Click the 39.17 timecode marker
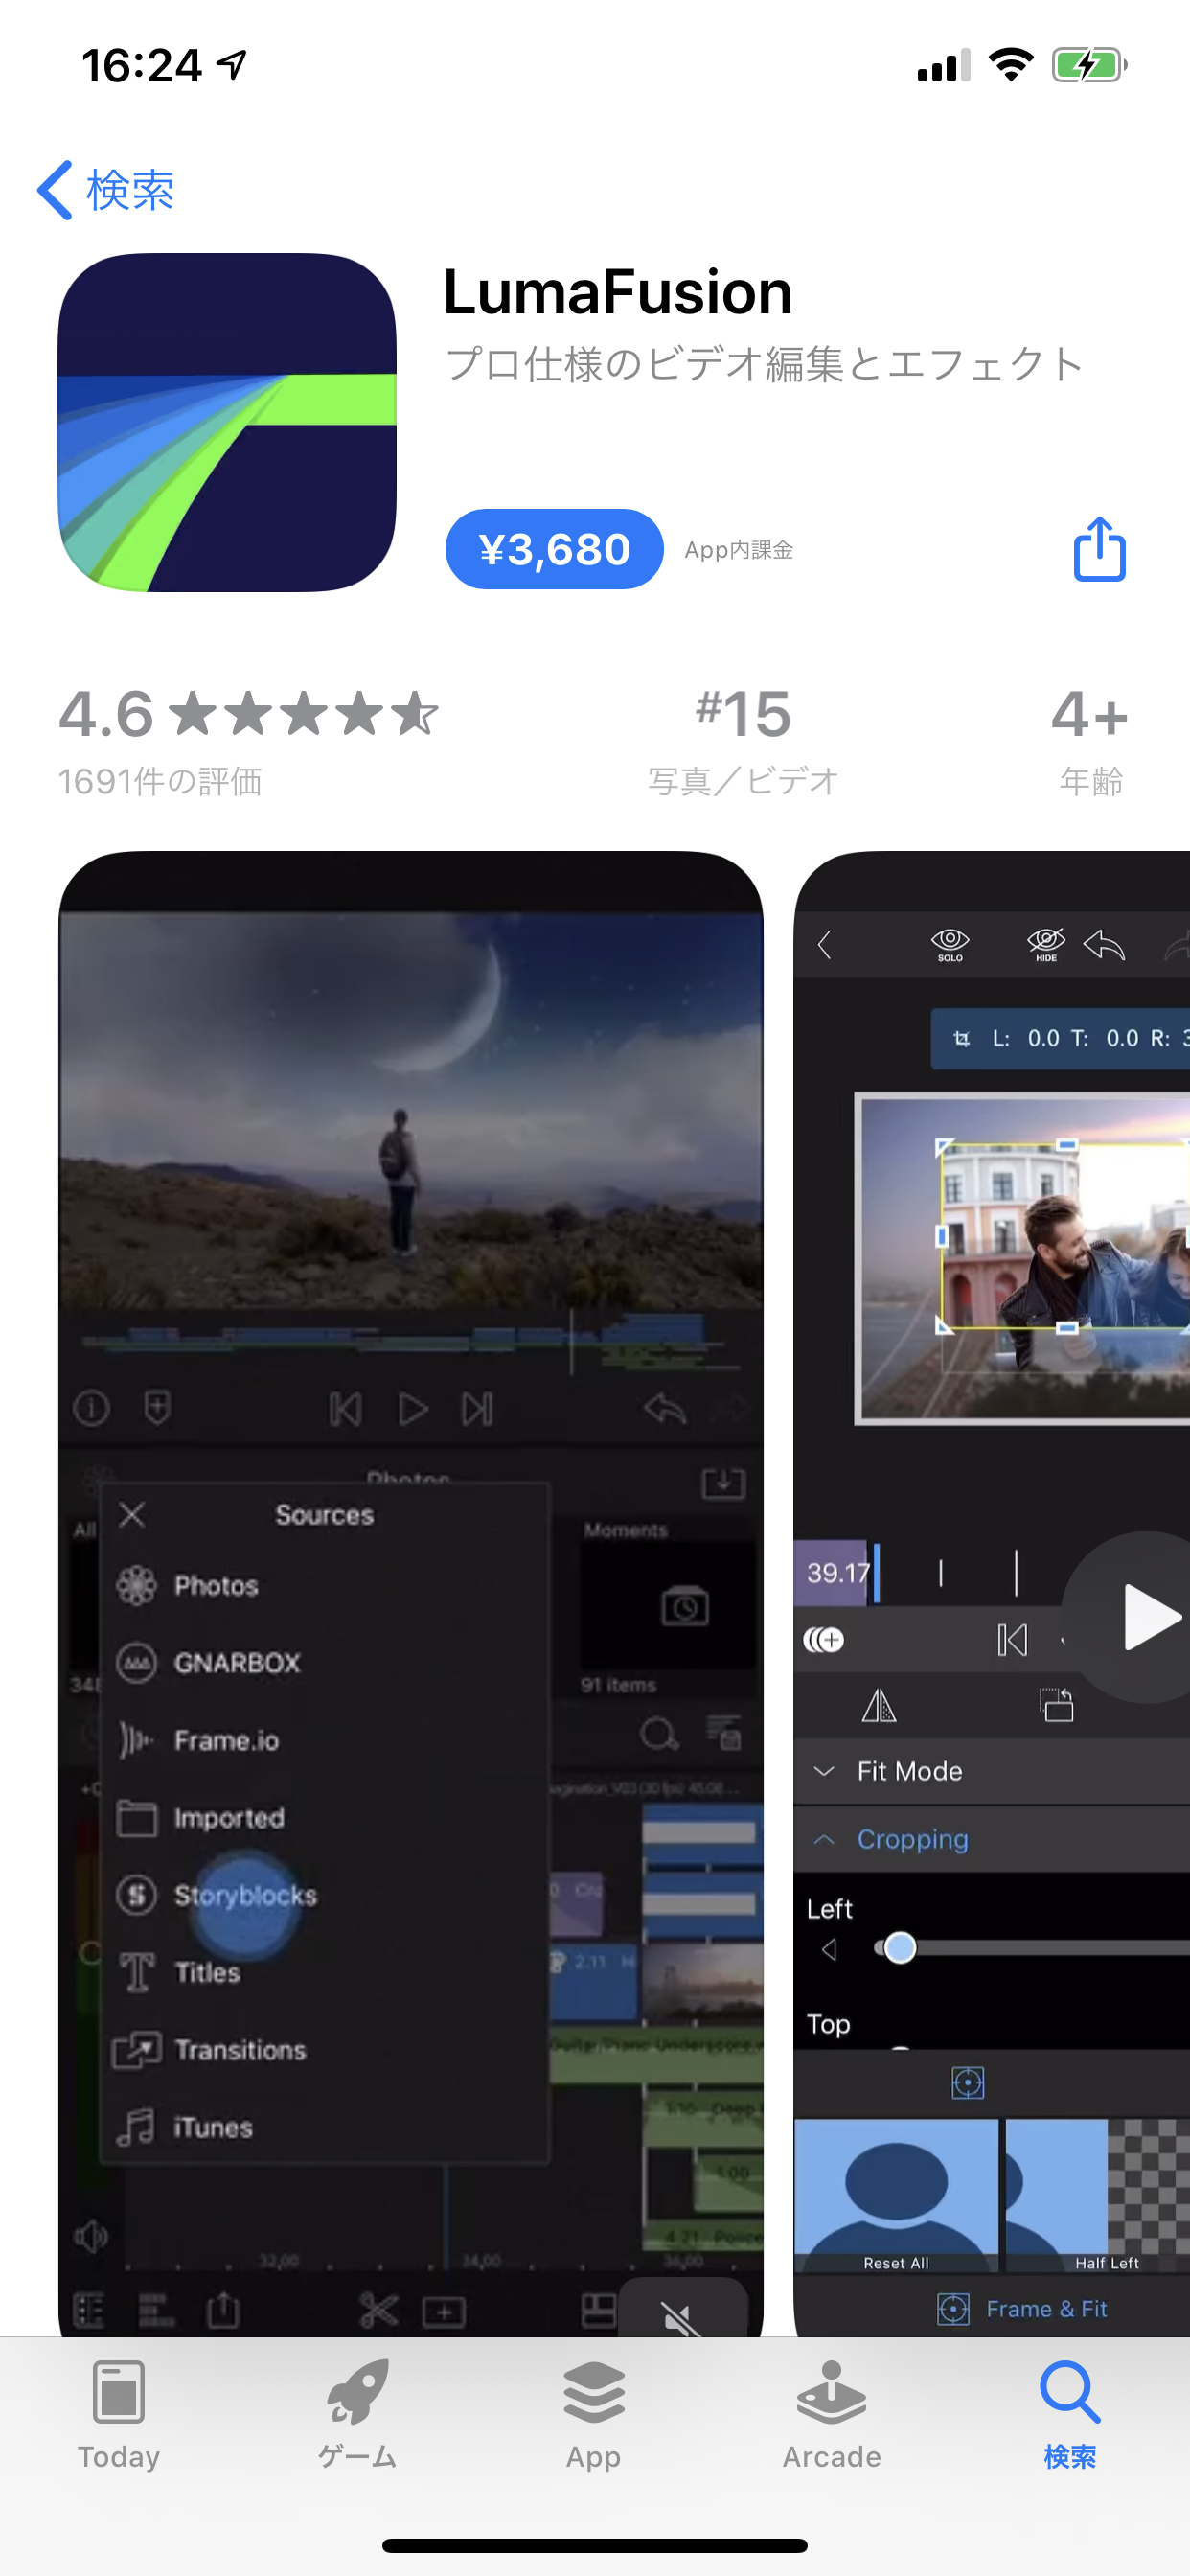1190x2576 pixels. point(836,1573)
